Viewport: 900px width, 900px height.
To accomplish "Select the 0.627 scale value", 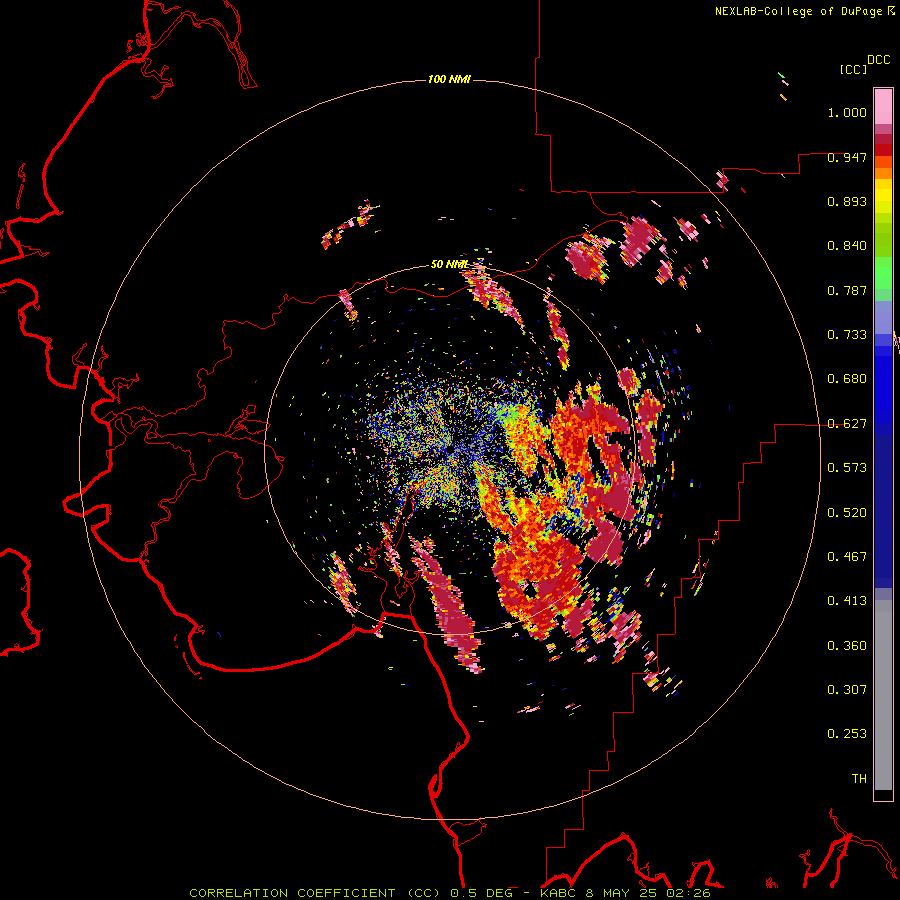I will 847,424.
